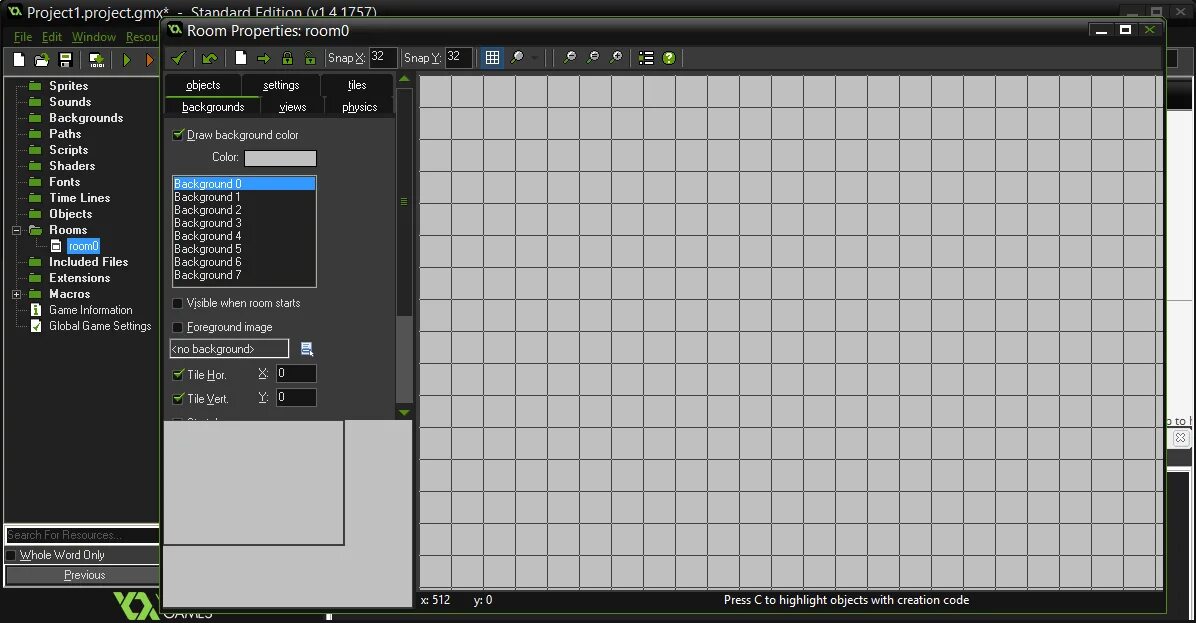Open the sorting options list icon

[x=645, y=58]
